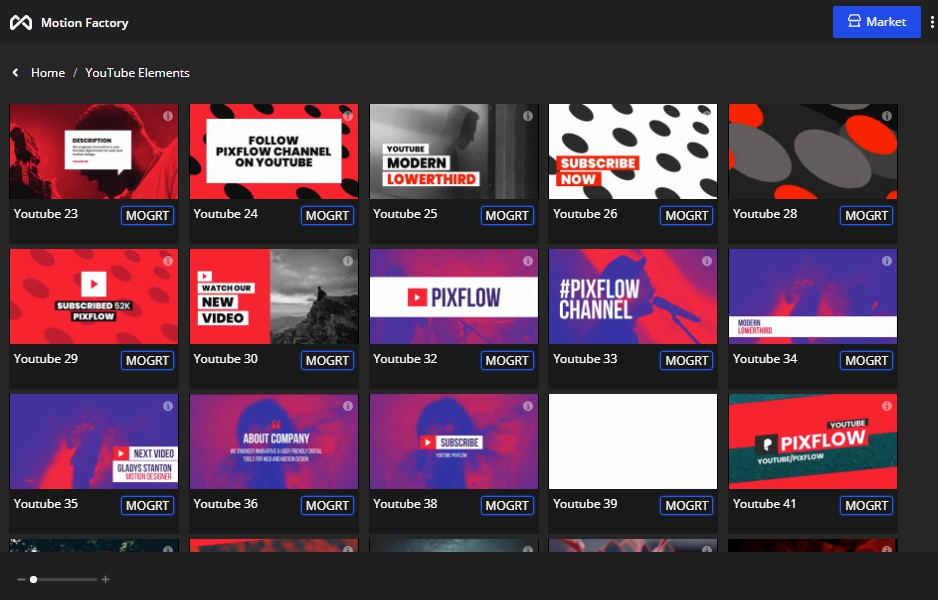Select the Subscribed 52K Pixflow thumbnail
Image resolution: width=938 pixels, height=600 pixels.
[94, 297]
